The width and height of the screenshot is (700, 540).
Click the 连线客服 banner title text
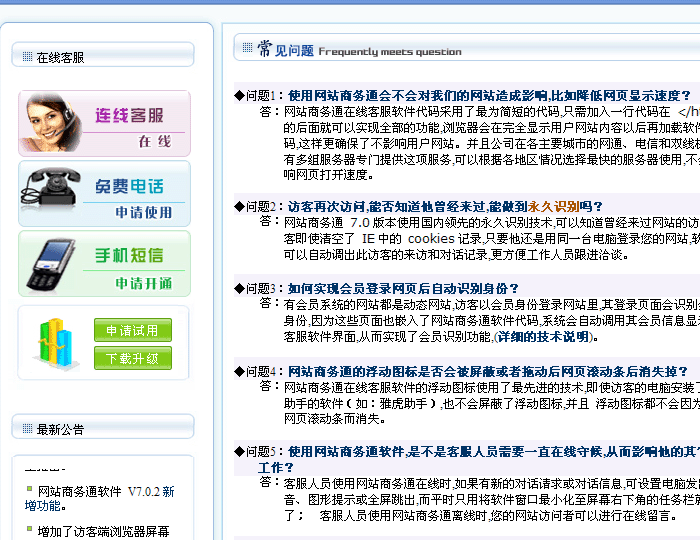pyautogui.click(x=129, y=116)
